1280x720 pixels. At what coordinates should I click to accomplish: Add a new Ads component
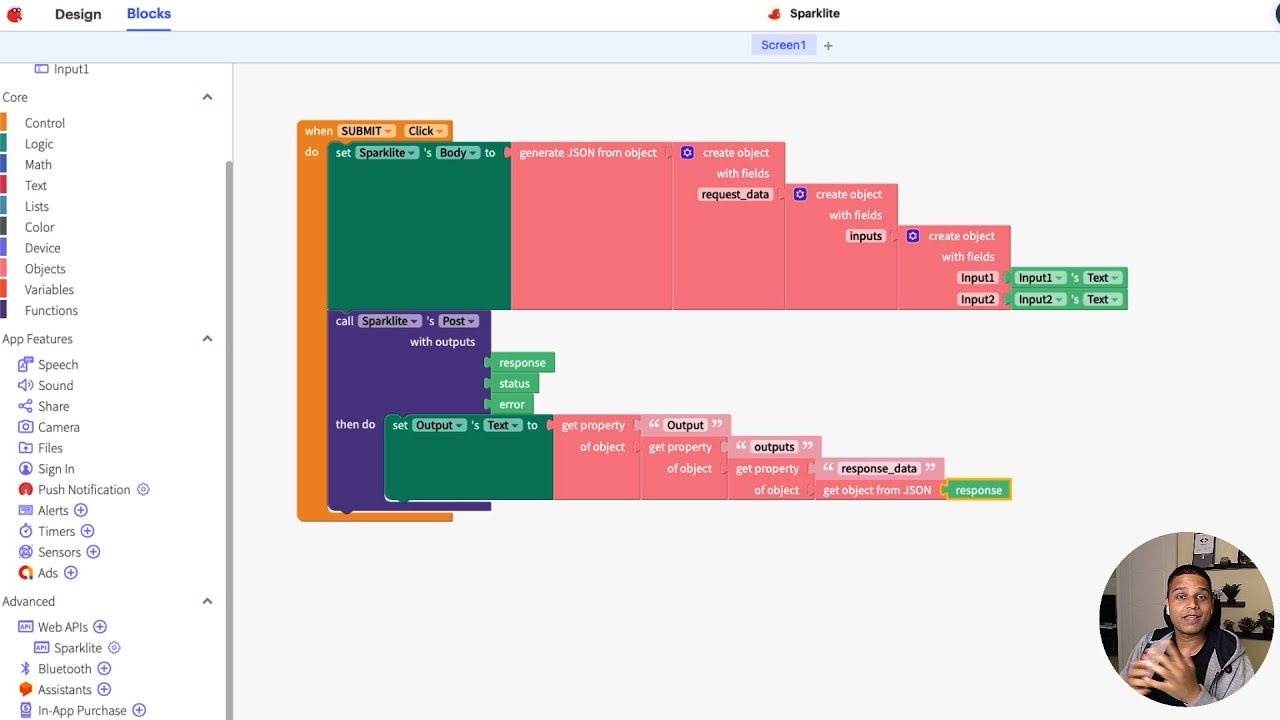[x=71, y=573]
